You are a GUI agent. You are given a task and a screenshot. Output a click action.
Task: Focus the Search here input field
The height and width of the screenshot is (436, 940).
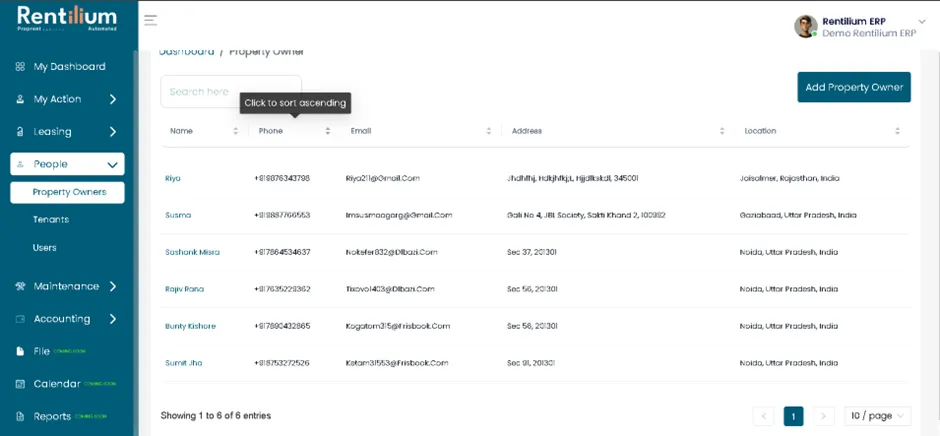pyautogui.click(x=231, y=91)
